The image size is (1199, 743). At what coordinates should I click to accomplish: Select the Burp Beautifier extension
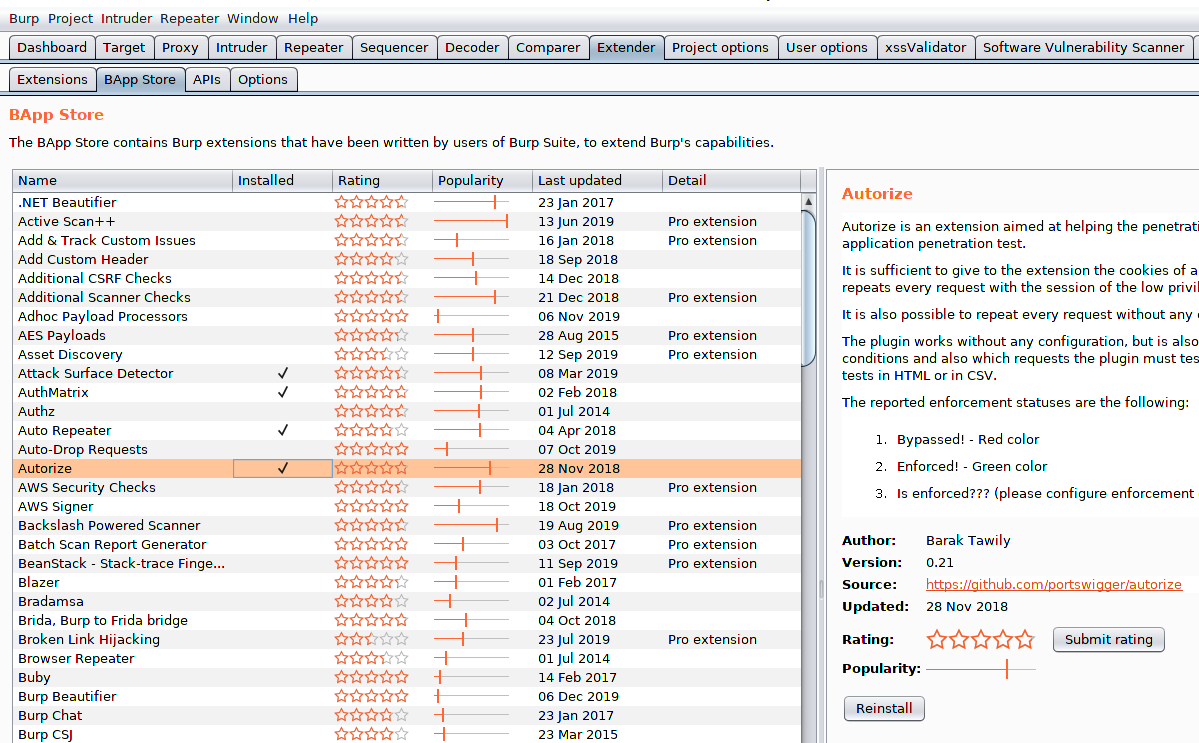pos(407,696)
